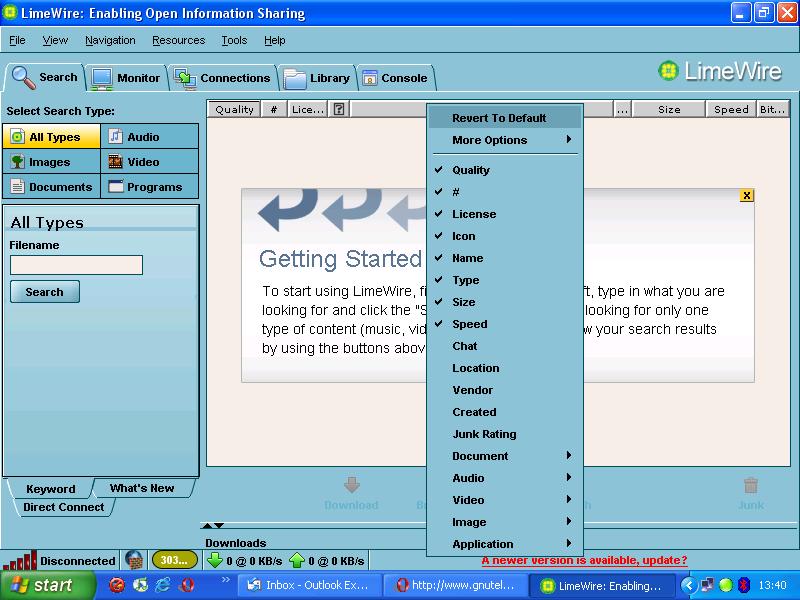Click the Bit... column header
Image resolution: width=800 pixels, height=600 pixels.
772,109
